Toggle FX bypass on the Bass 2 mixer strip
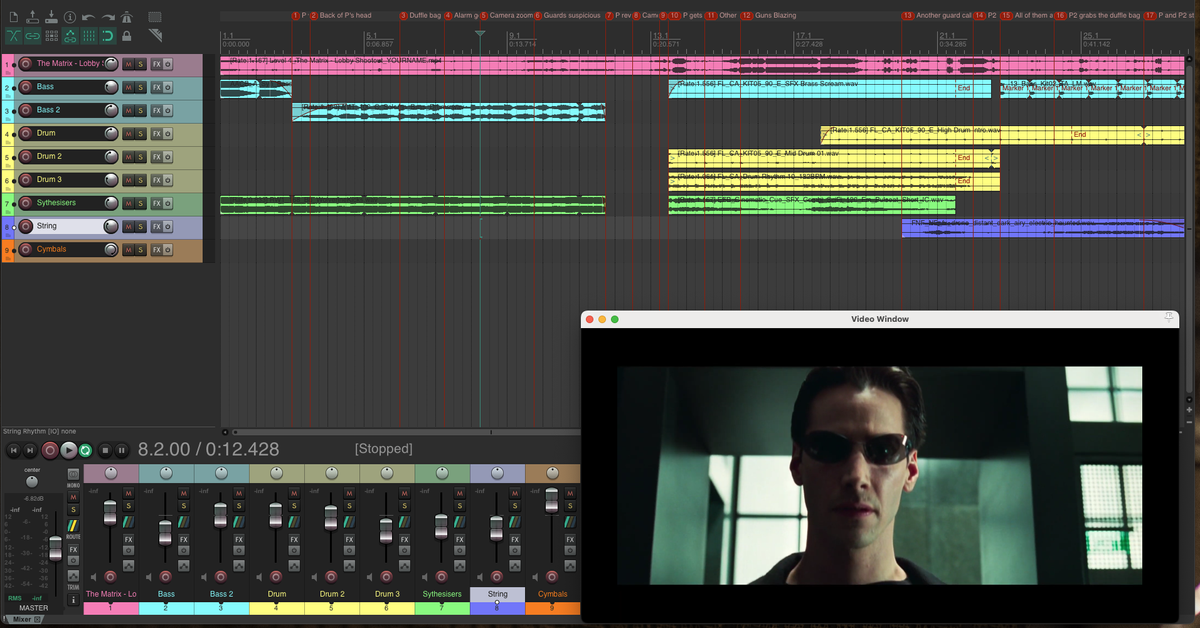1200x628 pixels. coord(238,549)
